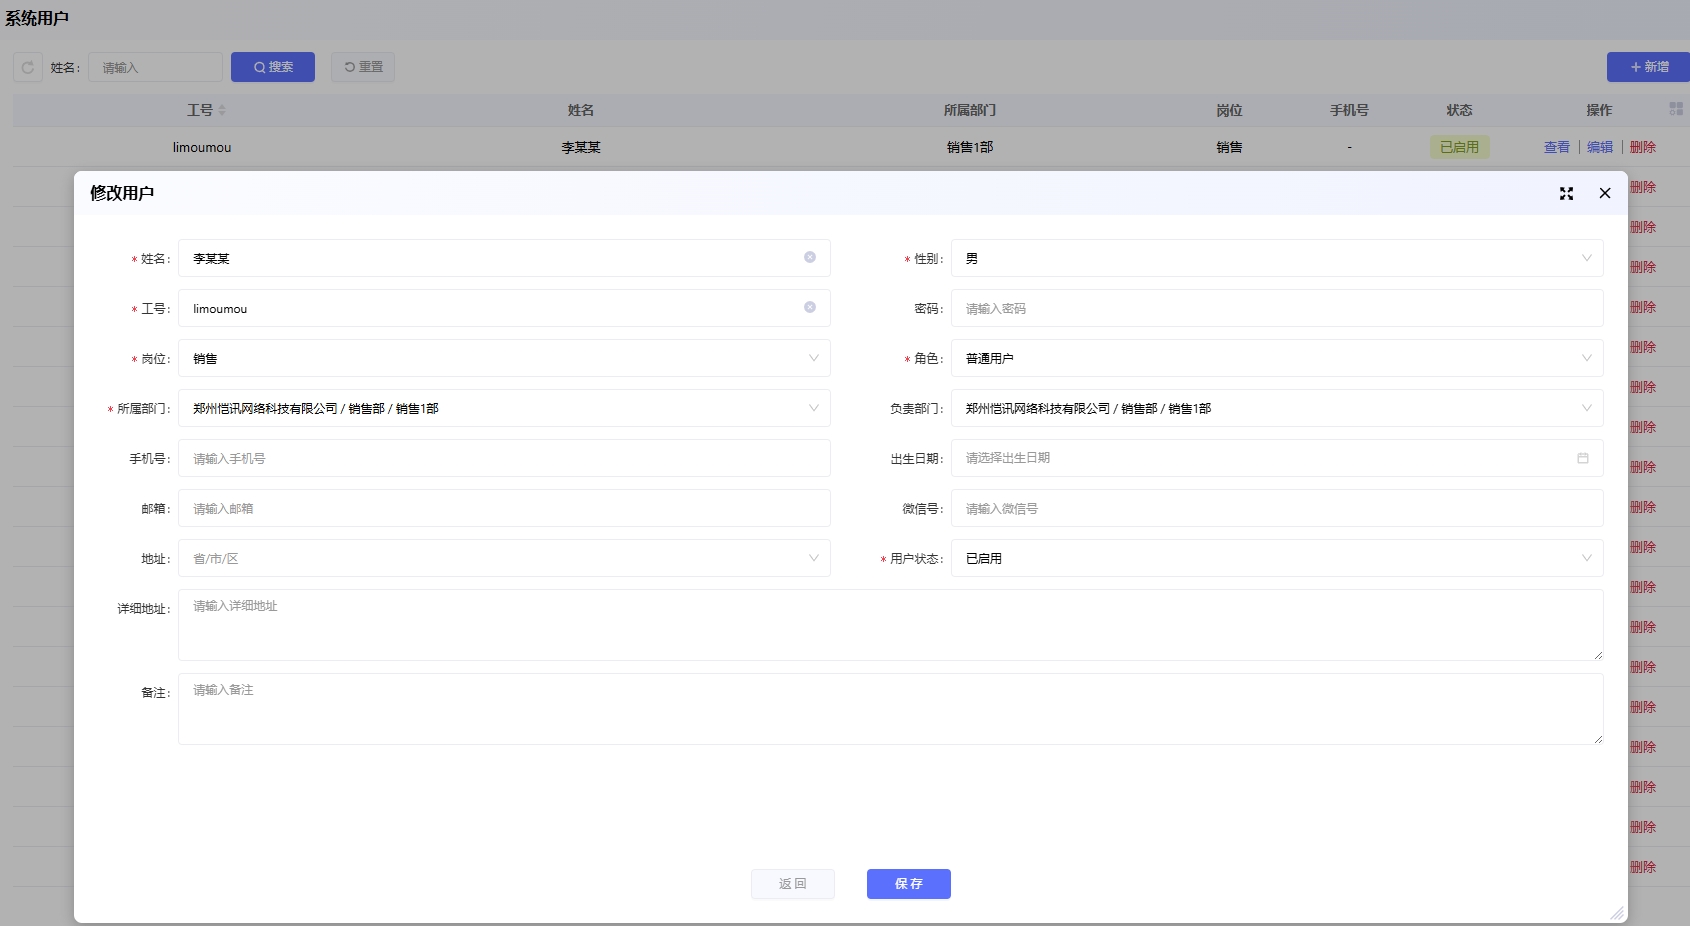Click the column settings grid icon in table header

(x=1676, y=109)
